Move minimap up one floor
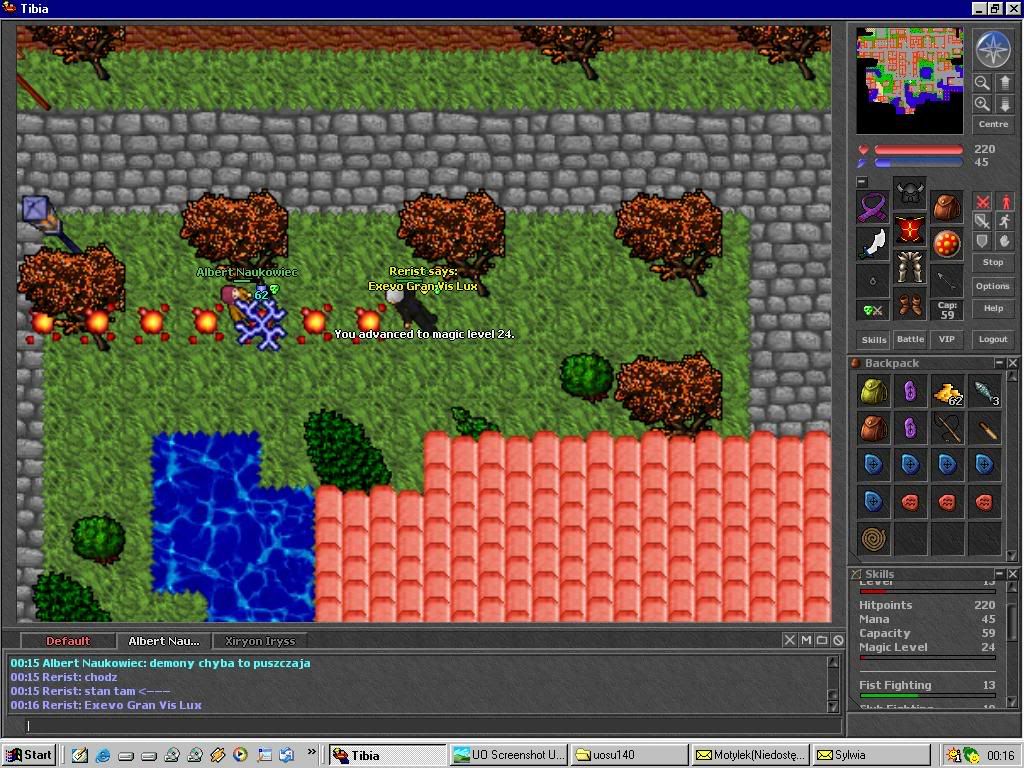This screenshot has height=768, width=1024. [1004, 83]
